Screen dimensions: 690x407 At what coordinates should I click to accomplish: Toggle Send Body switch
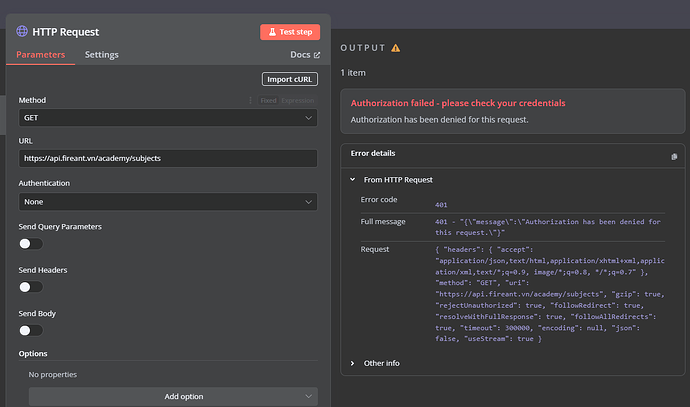pos(31,330)
